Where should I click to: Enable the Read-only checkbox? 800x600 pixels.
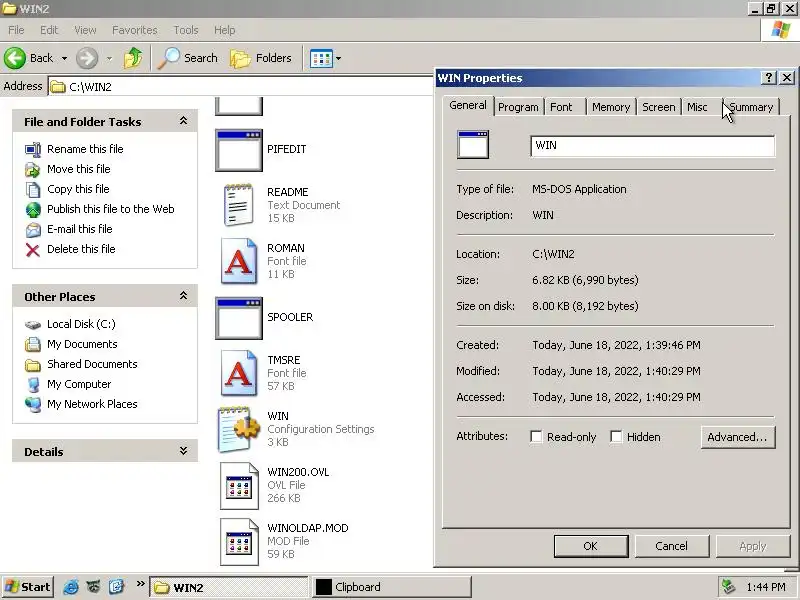tap(536, 437)
